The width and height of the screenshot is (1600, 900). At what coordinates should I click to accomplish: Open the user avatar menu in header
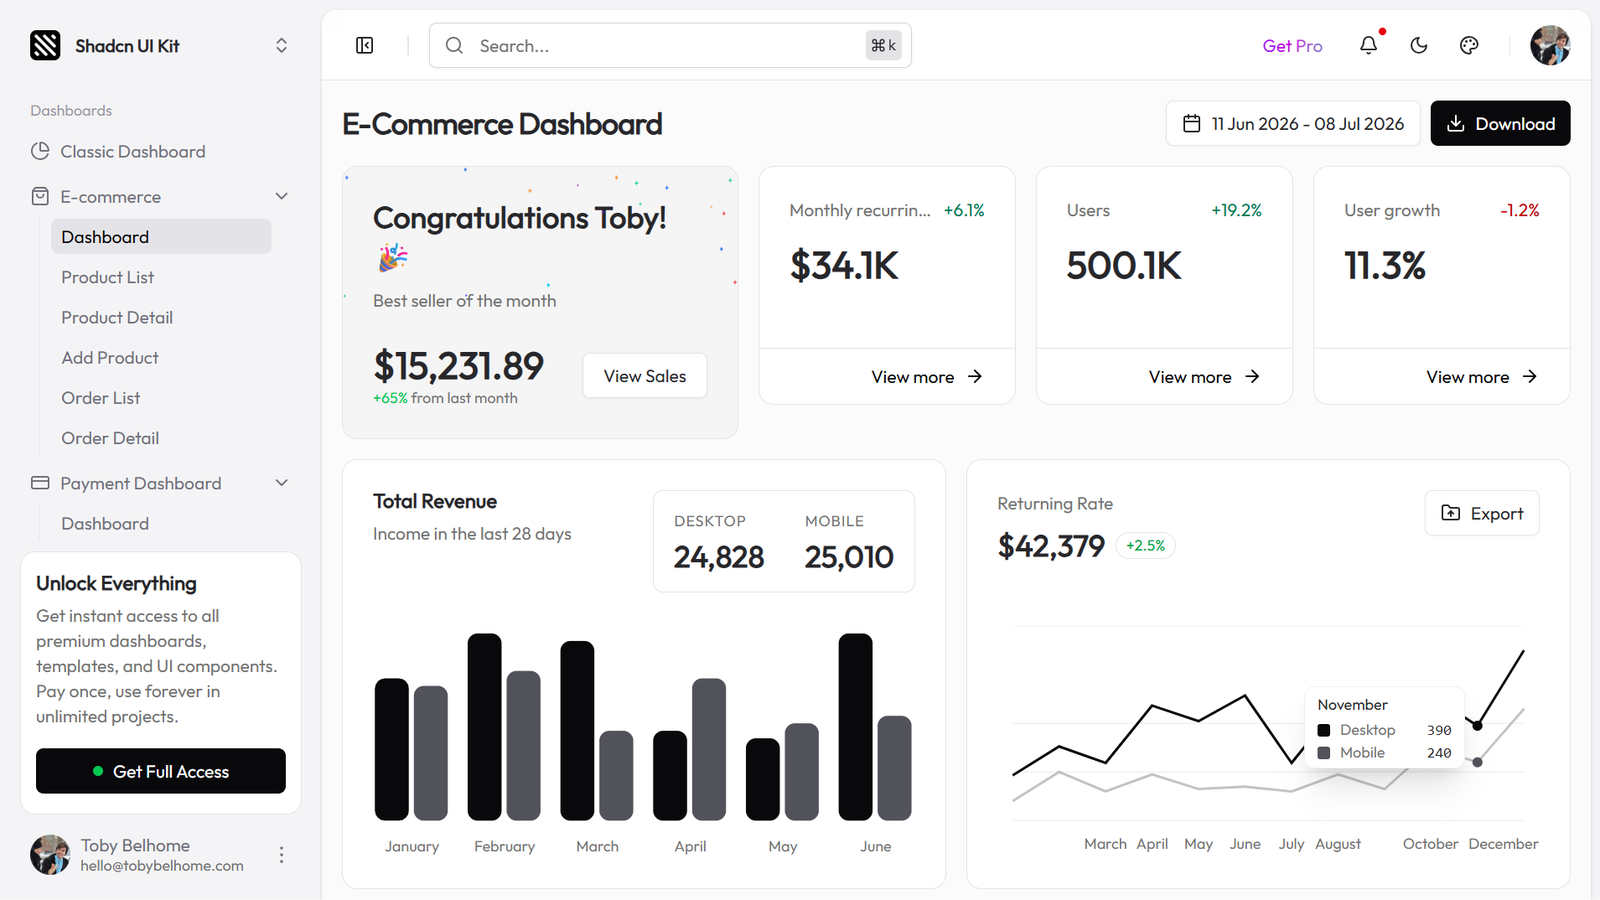(1550, 45)
